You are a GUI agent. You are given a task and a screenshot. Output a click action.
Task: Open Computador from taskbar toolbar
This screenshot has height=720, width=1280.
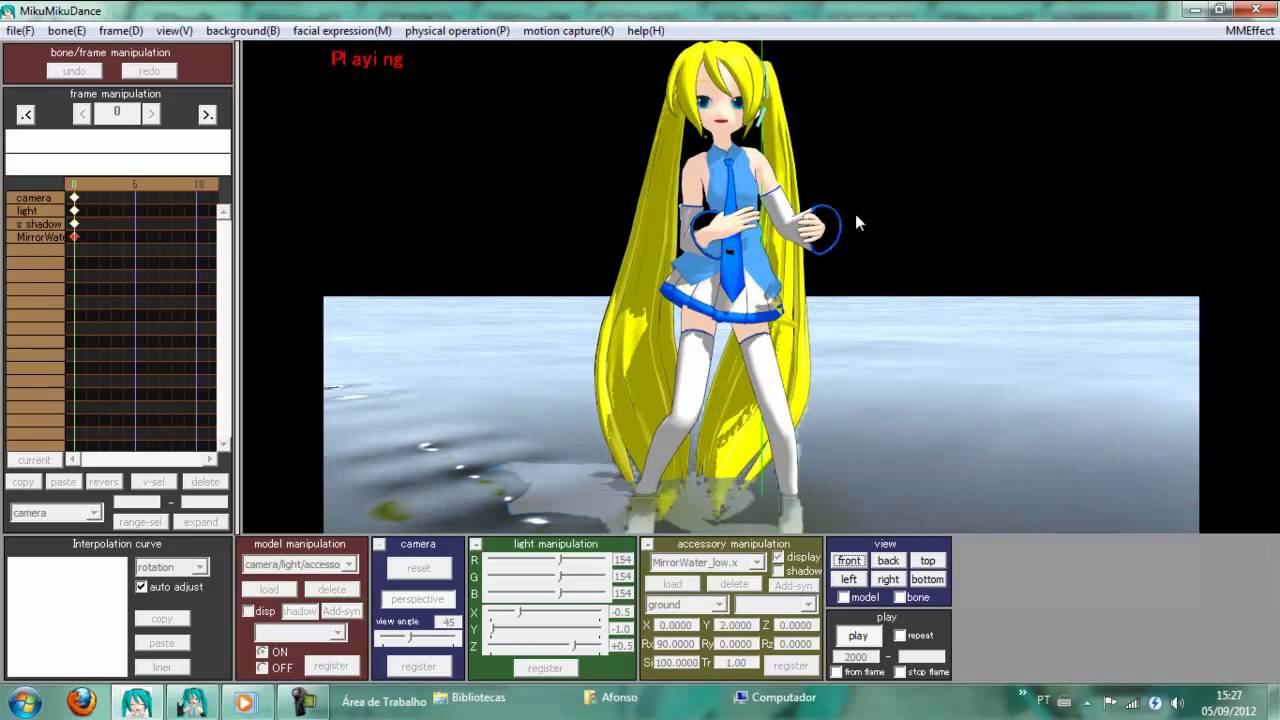click(775, 697)
